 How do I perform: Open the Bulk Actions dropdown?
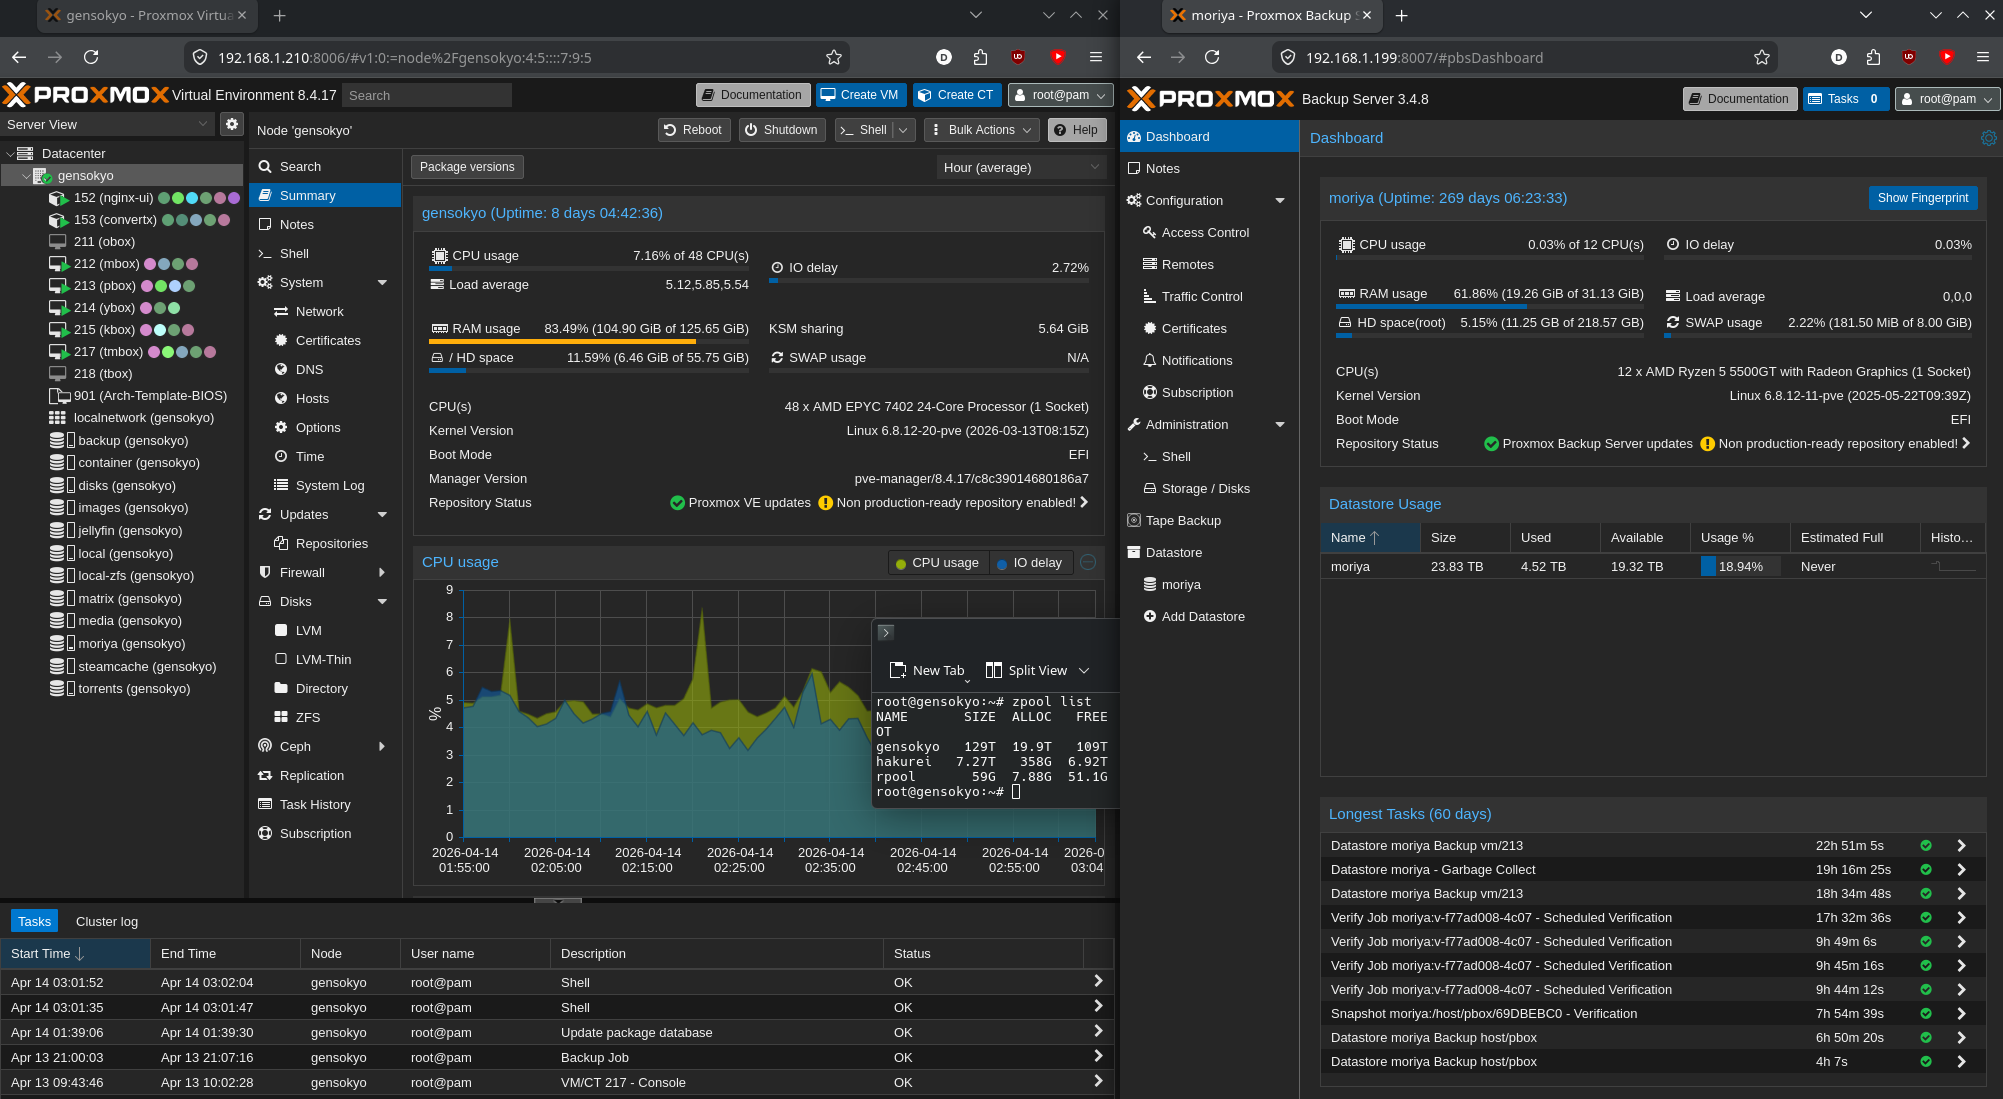click(980, 130)
